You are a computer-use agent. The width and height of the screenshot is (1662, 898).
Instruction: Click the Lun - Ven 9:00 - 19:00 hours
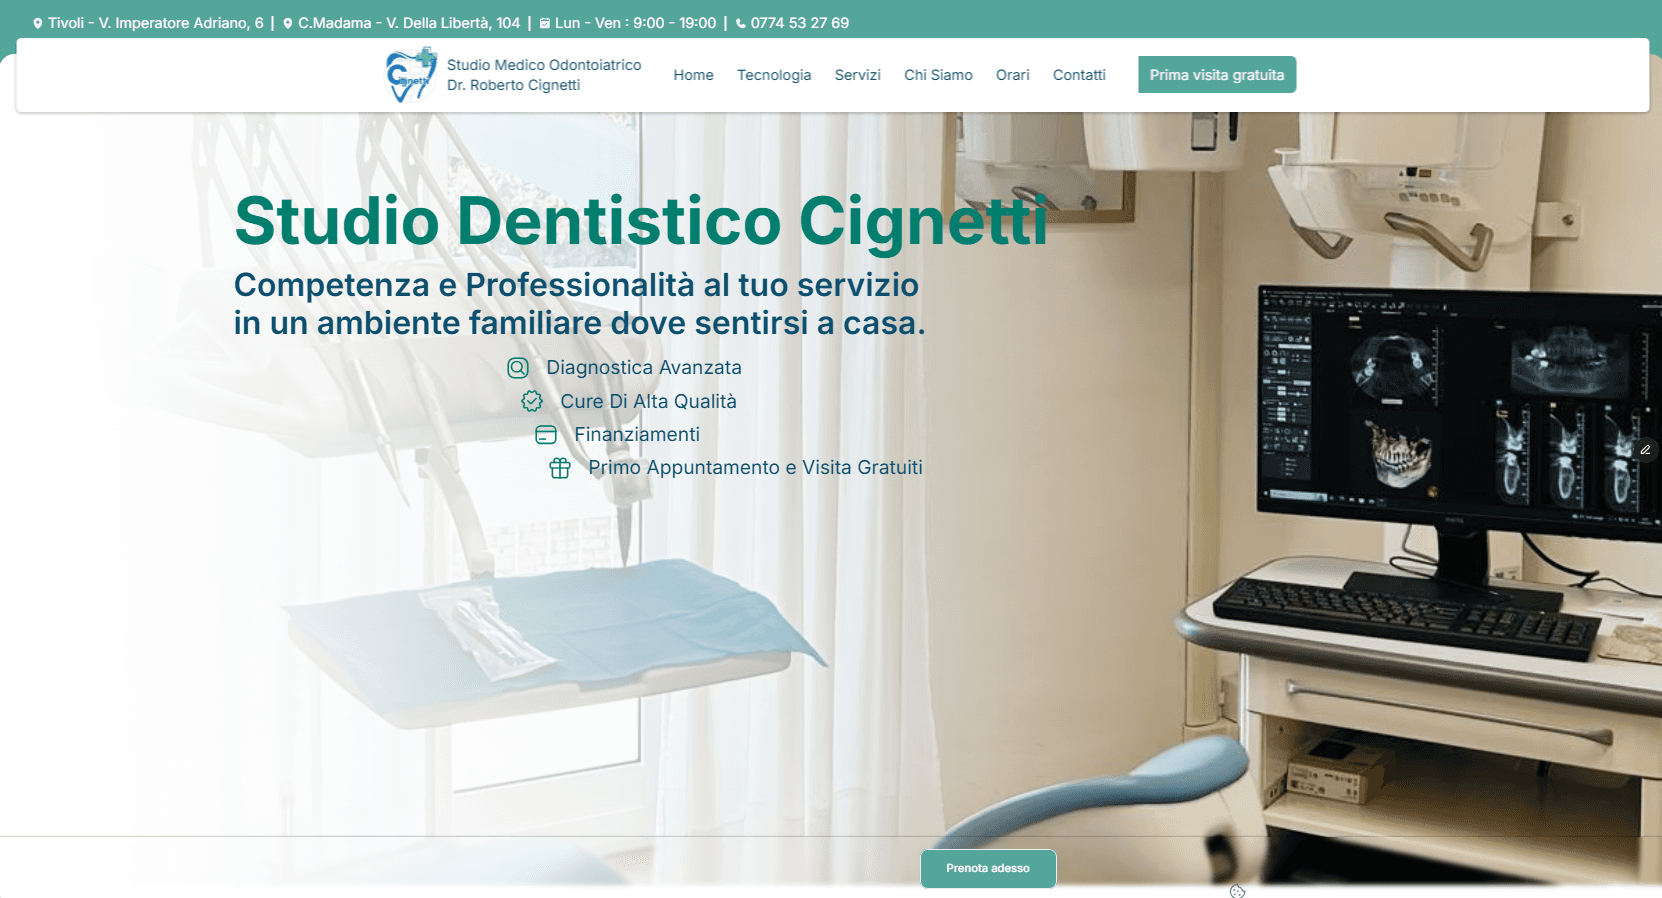click(636, 23)
